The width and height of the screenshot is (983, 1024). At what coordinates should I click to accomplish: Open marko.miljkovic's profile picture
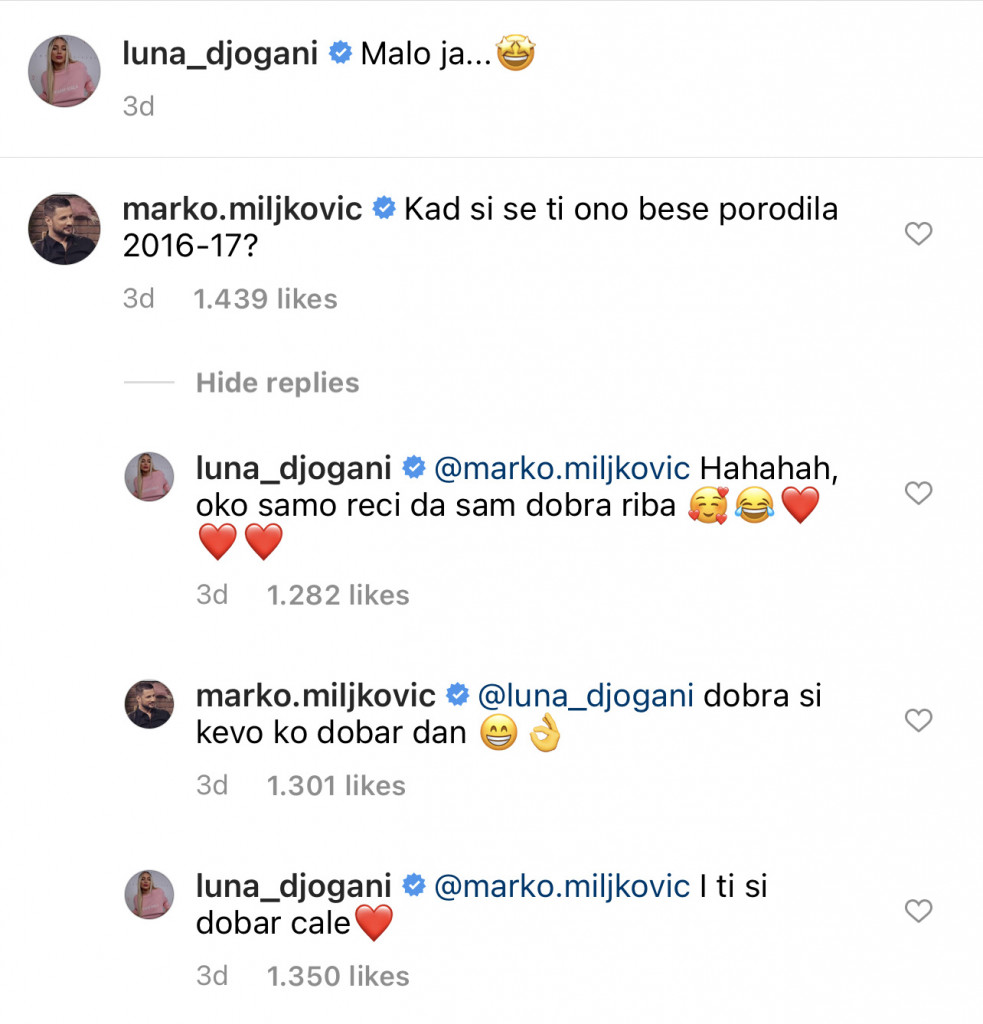tap(63, 228)
